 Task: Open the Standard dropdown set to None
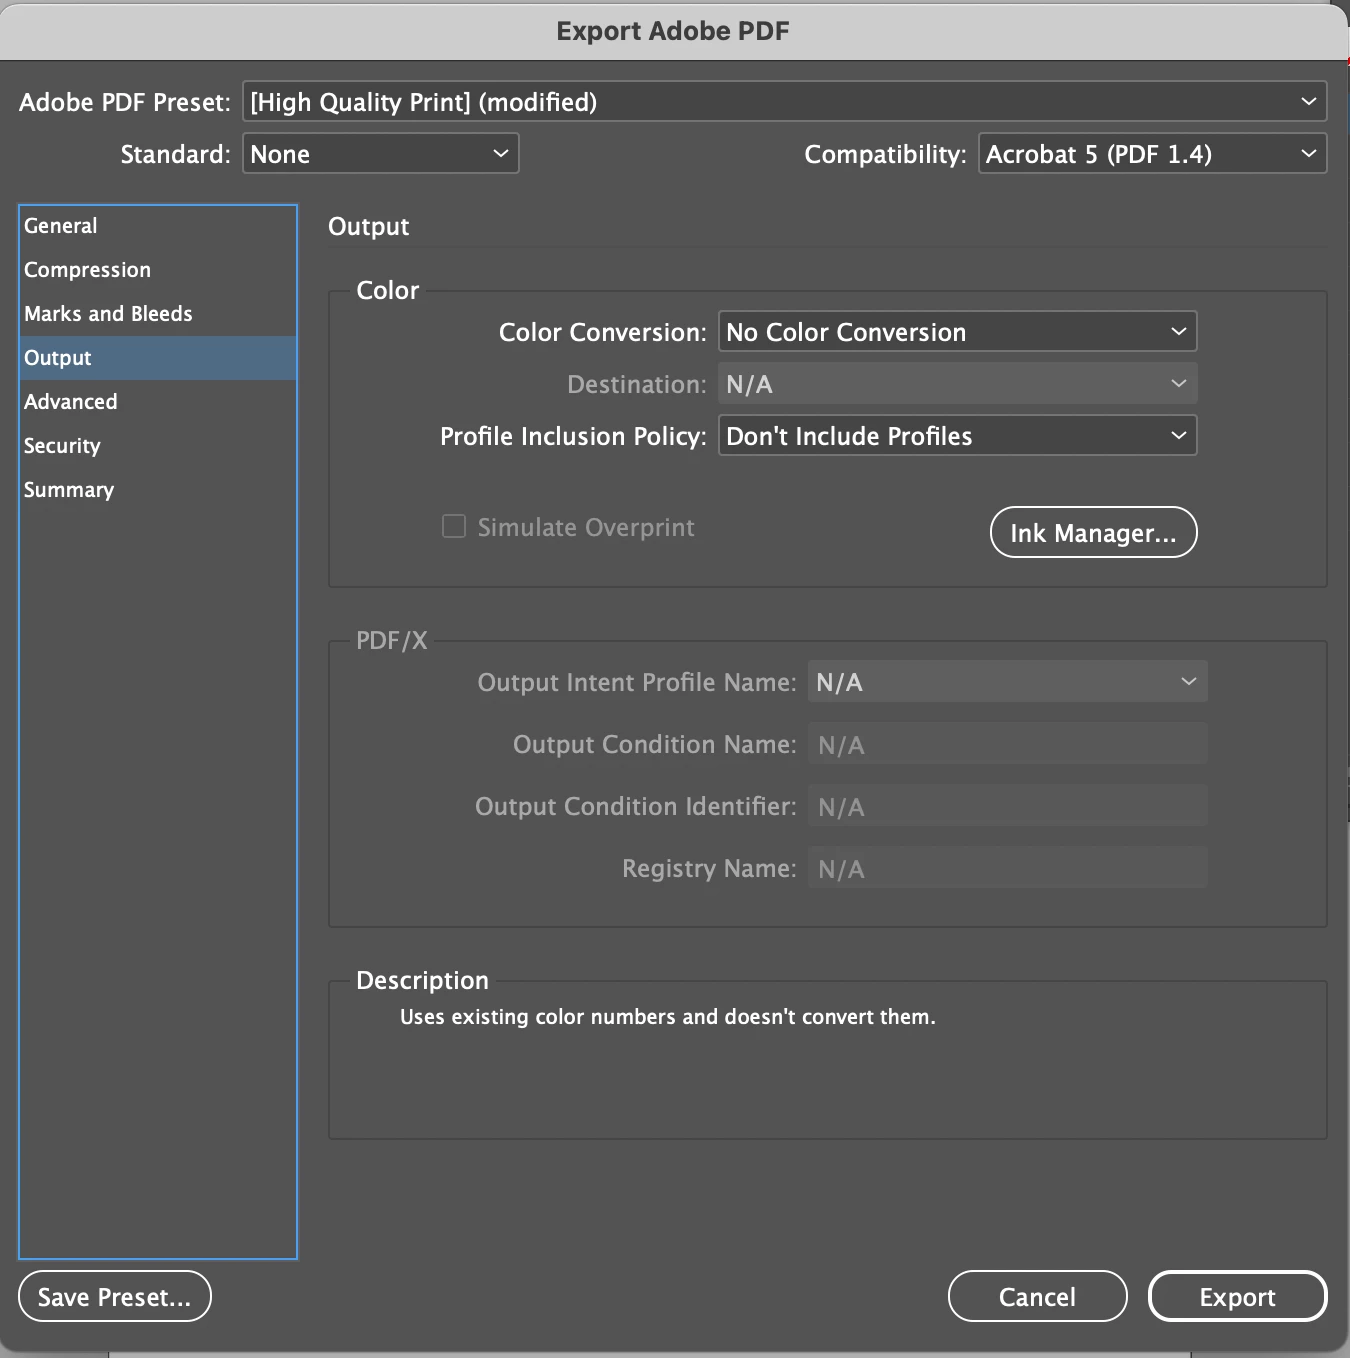tap(380, 154)
